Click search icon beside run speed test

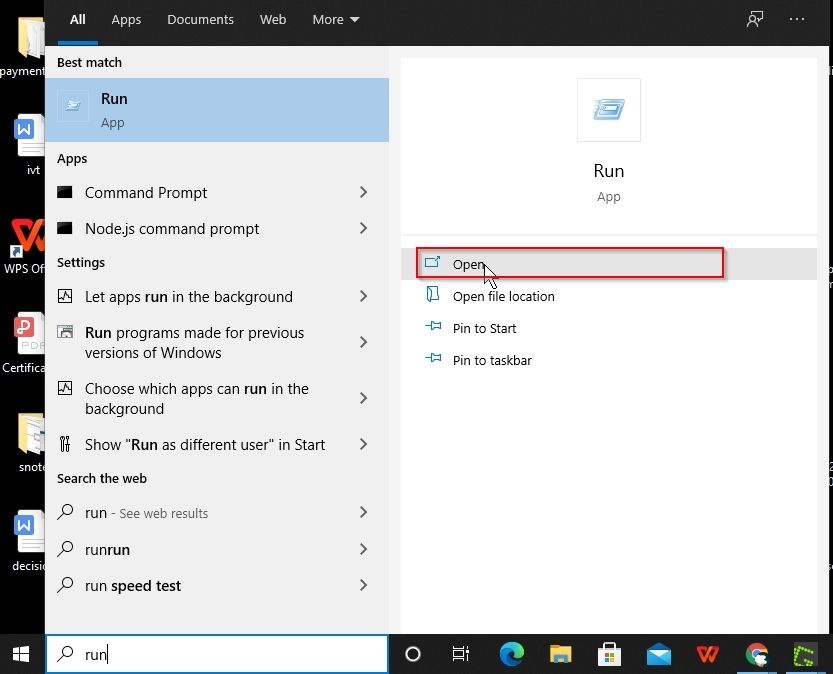[65, 585]
